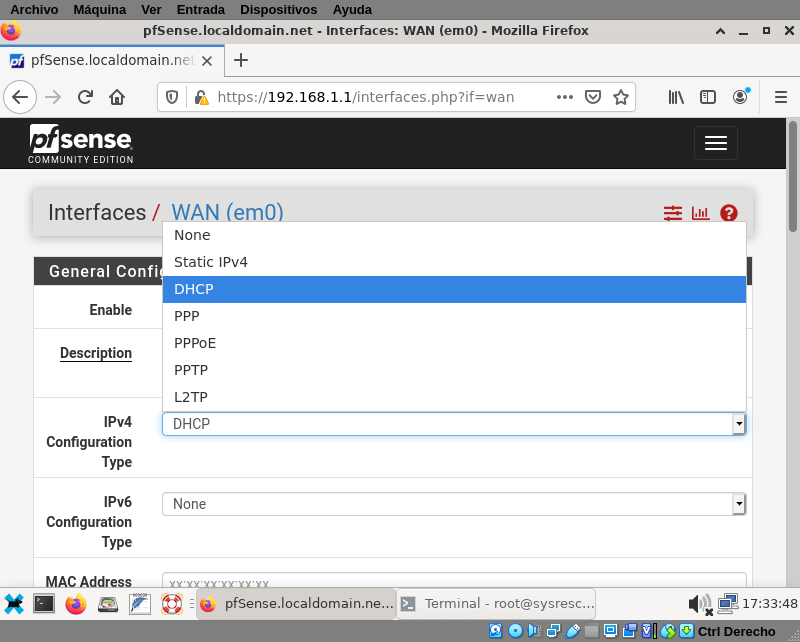Open tracking protection shield in address bar
This screenshot has height=642, width=800.
pos(172,97)
